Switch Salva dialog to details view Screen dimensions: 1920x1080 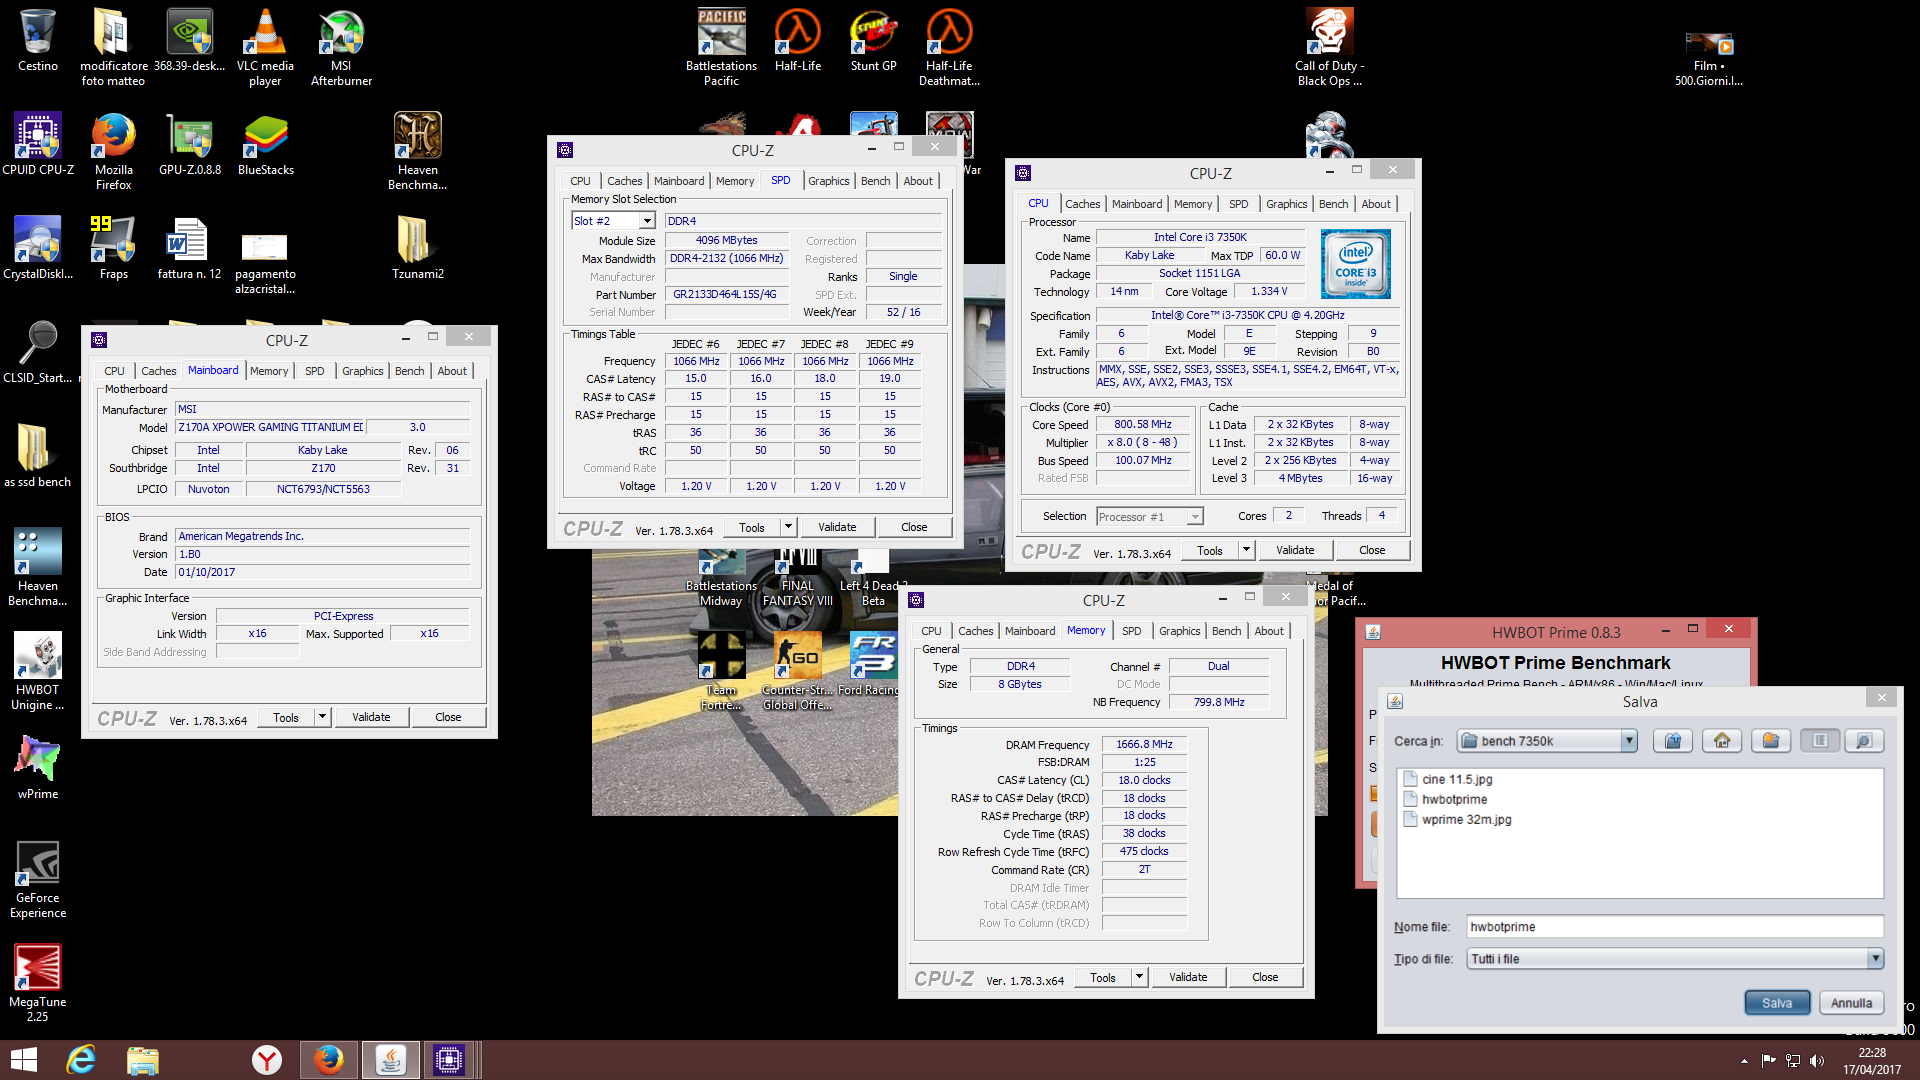(1864, 741)
